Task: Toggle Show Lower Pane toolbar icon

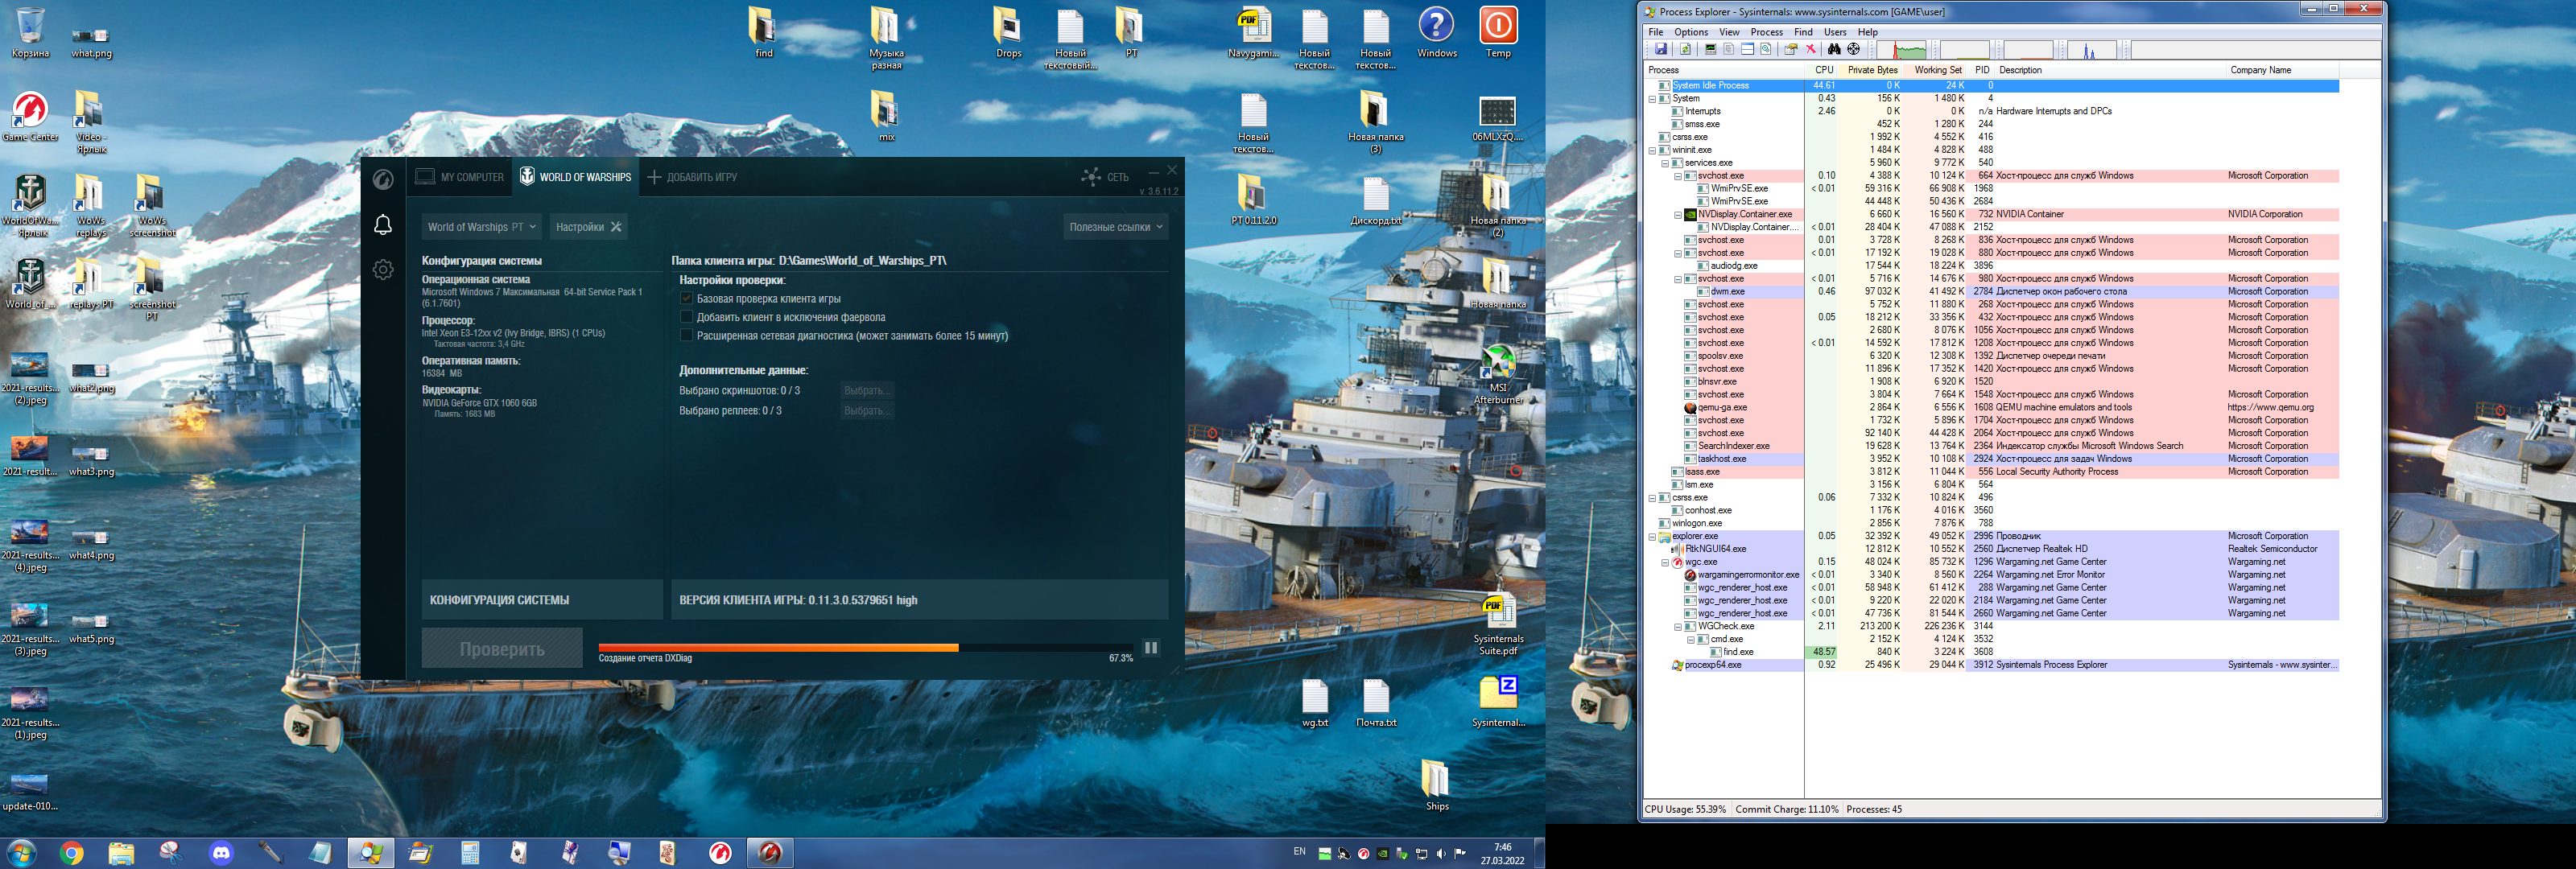Action: pyautogui.click(x=1748, y=49)
